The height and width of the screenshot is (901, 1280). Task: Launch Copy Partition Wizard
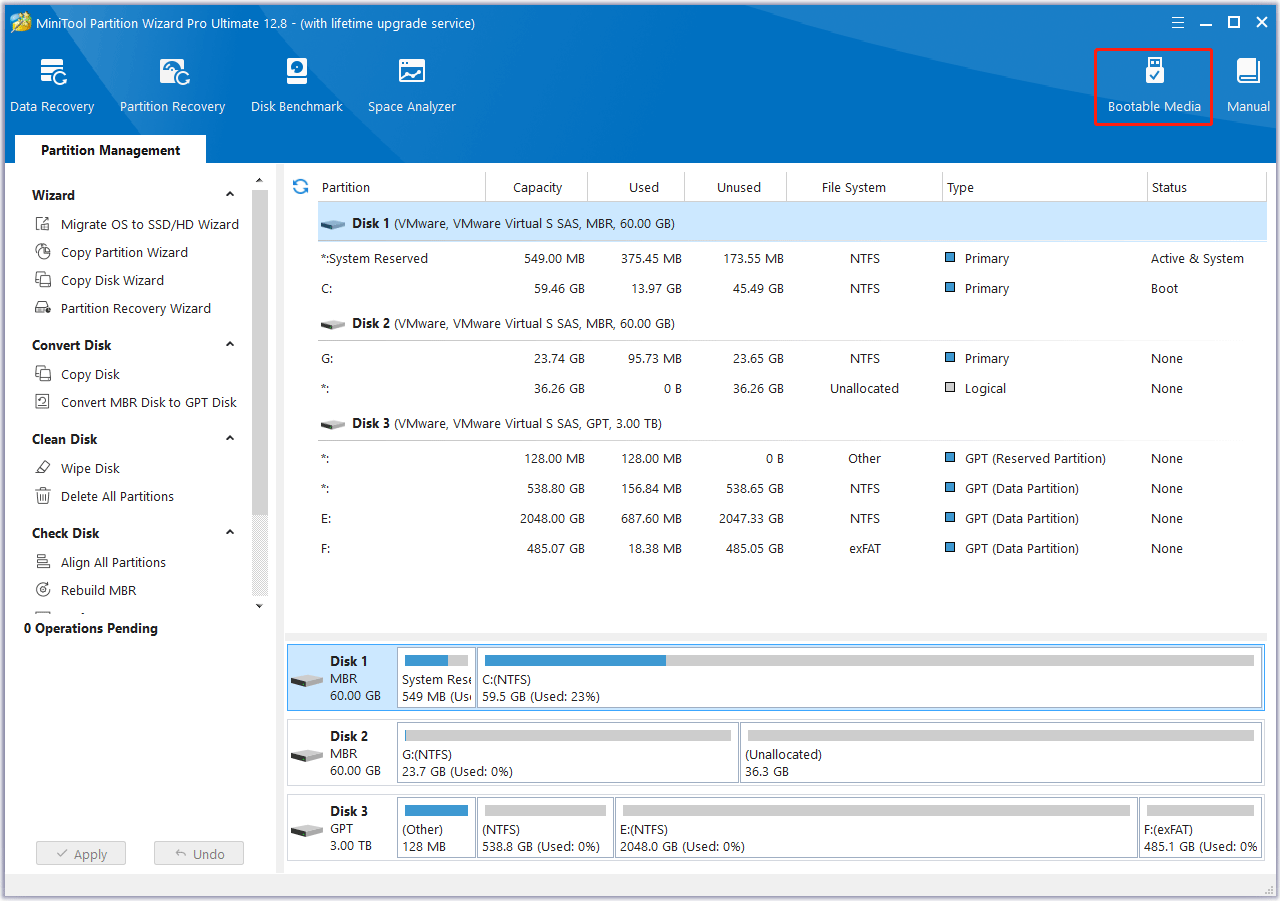click(x=112, y=252)
